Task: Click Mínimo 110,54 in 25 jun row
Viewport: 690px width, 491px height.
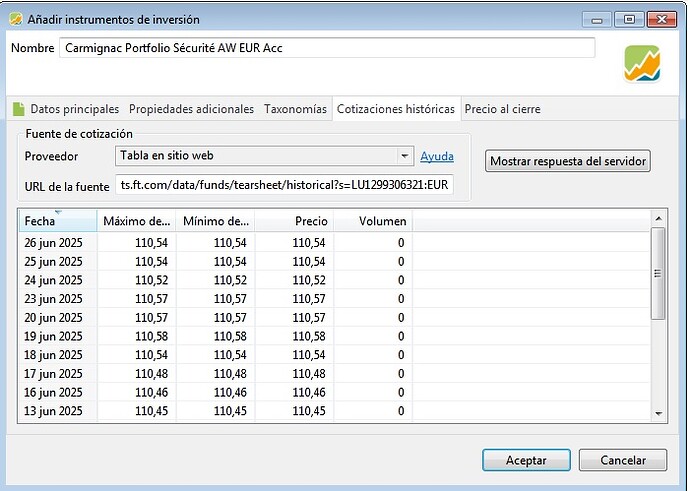Action: [x=230, y=261]
